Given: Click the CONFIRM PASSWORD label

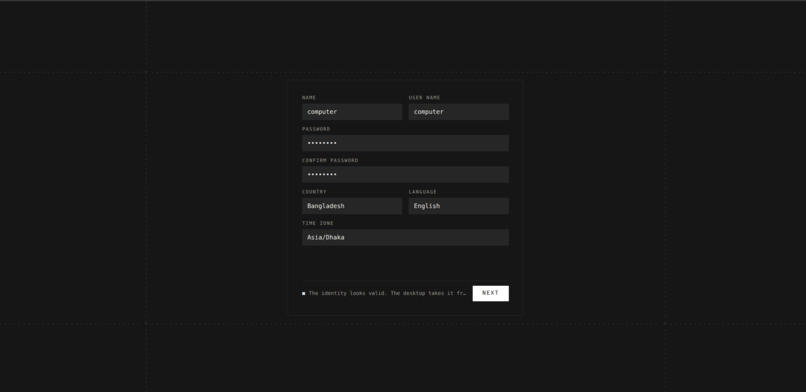Looking at the screenshot, I should pyautogui.click(x=330, y=160).
